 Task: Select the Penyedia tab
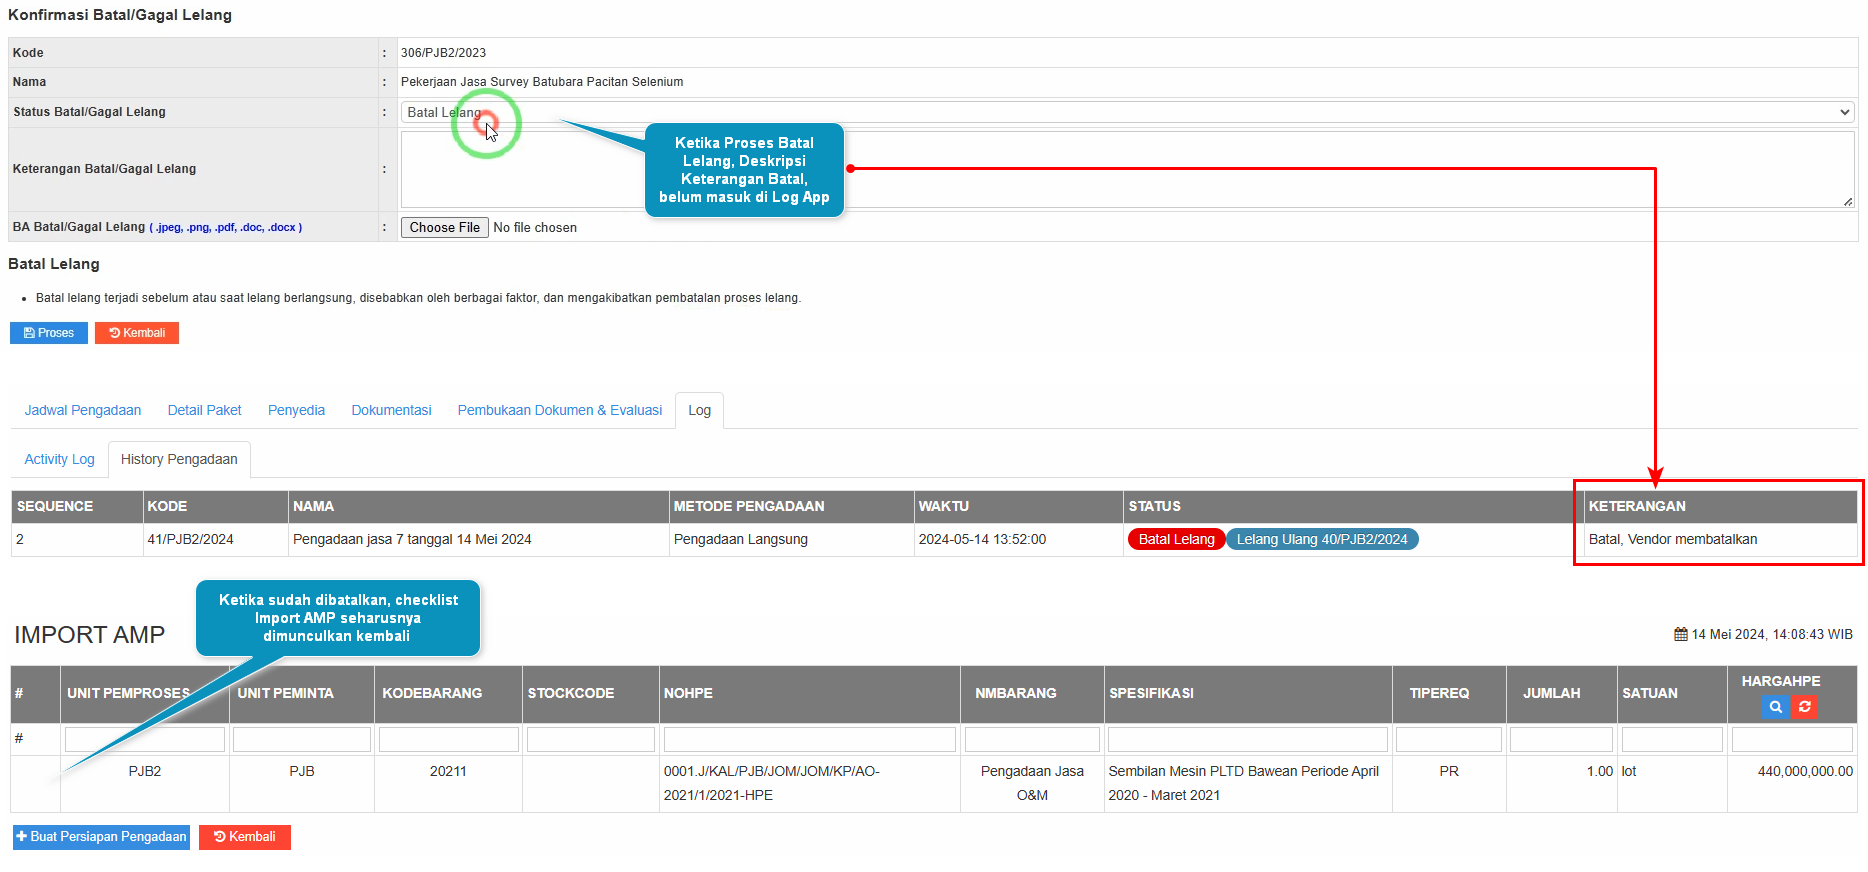[x=296, y=411]
